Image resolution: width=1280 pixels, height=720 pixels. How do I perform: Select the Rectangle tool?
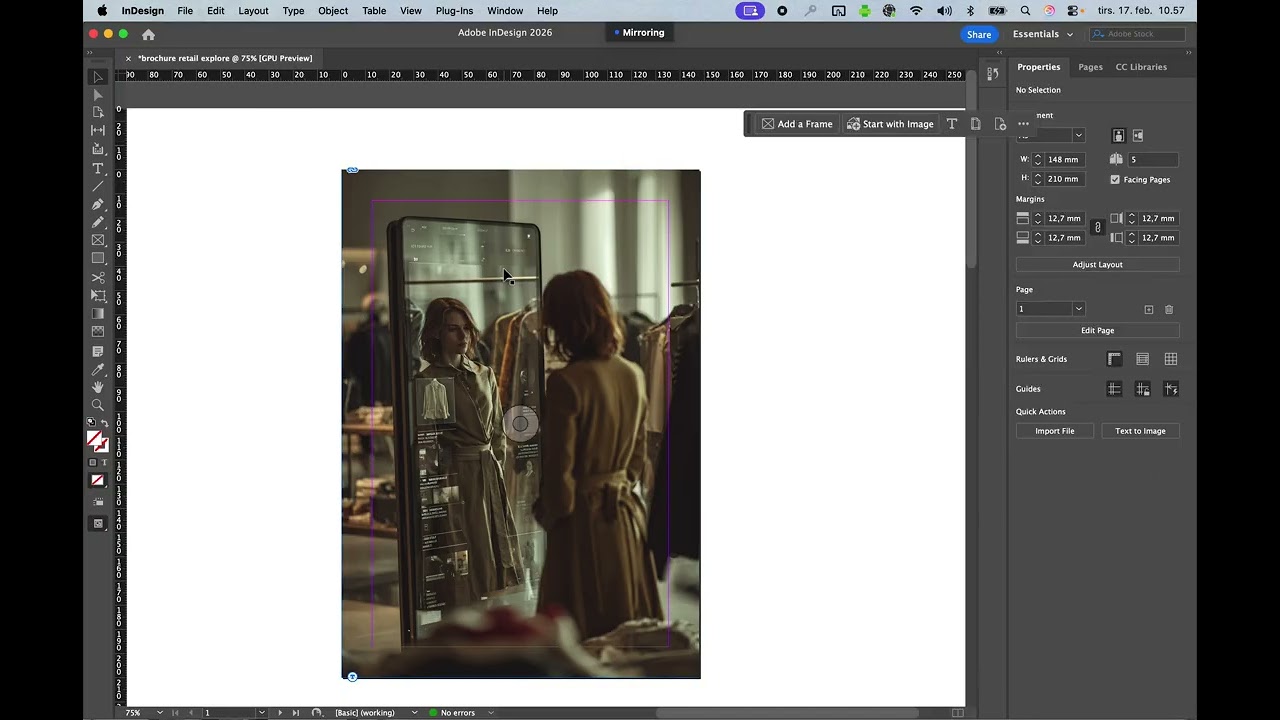(98, 259)
